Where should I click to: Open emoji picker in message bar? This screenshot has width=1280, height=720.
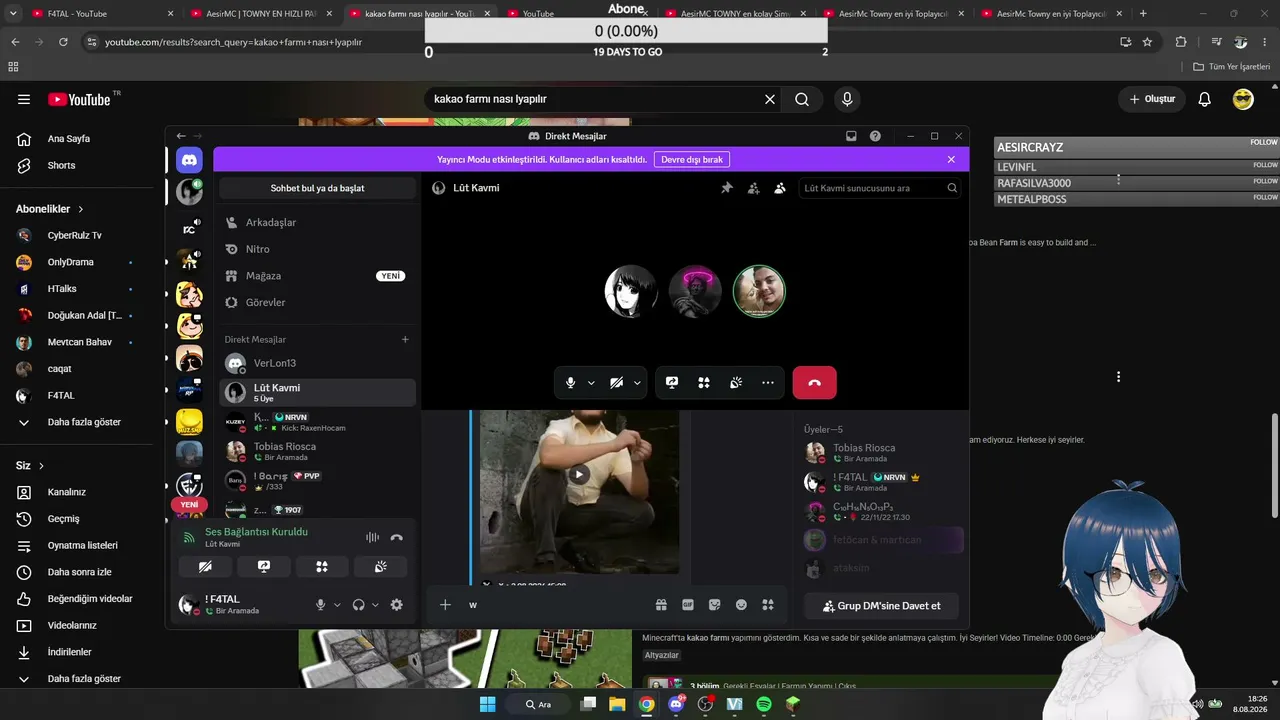pyautogui.click(x=741, y=605)
